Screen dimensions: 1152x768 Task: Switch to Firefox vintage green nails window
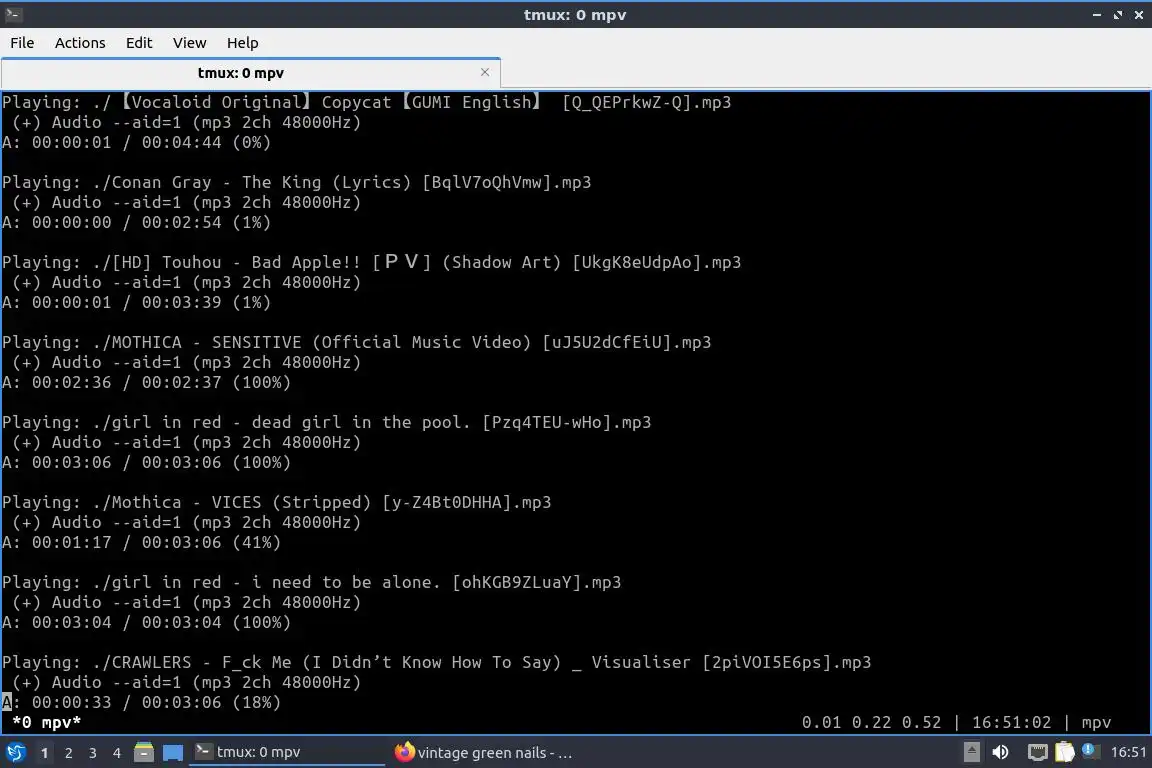click(x=483, y=752)
